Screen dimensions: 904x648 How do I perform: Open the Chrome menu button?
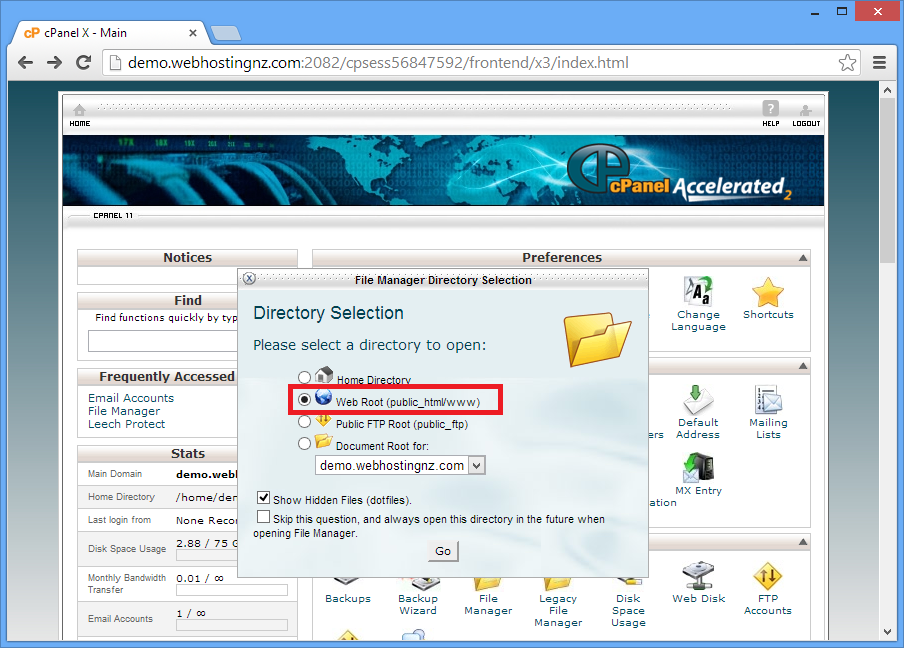tap(879, 63)
